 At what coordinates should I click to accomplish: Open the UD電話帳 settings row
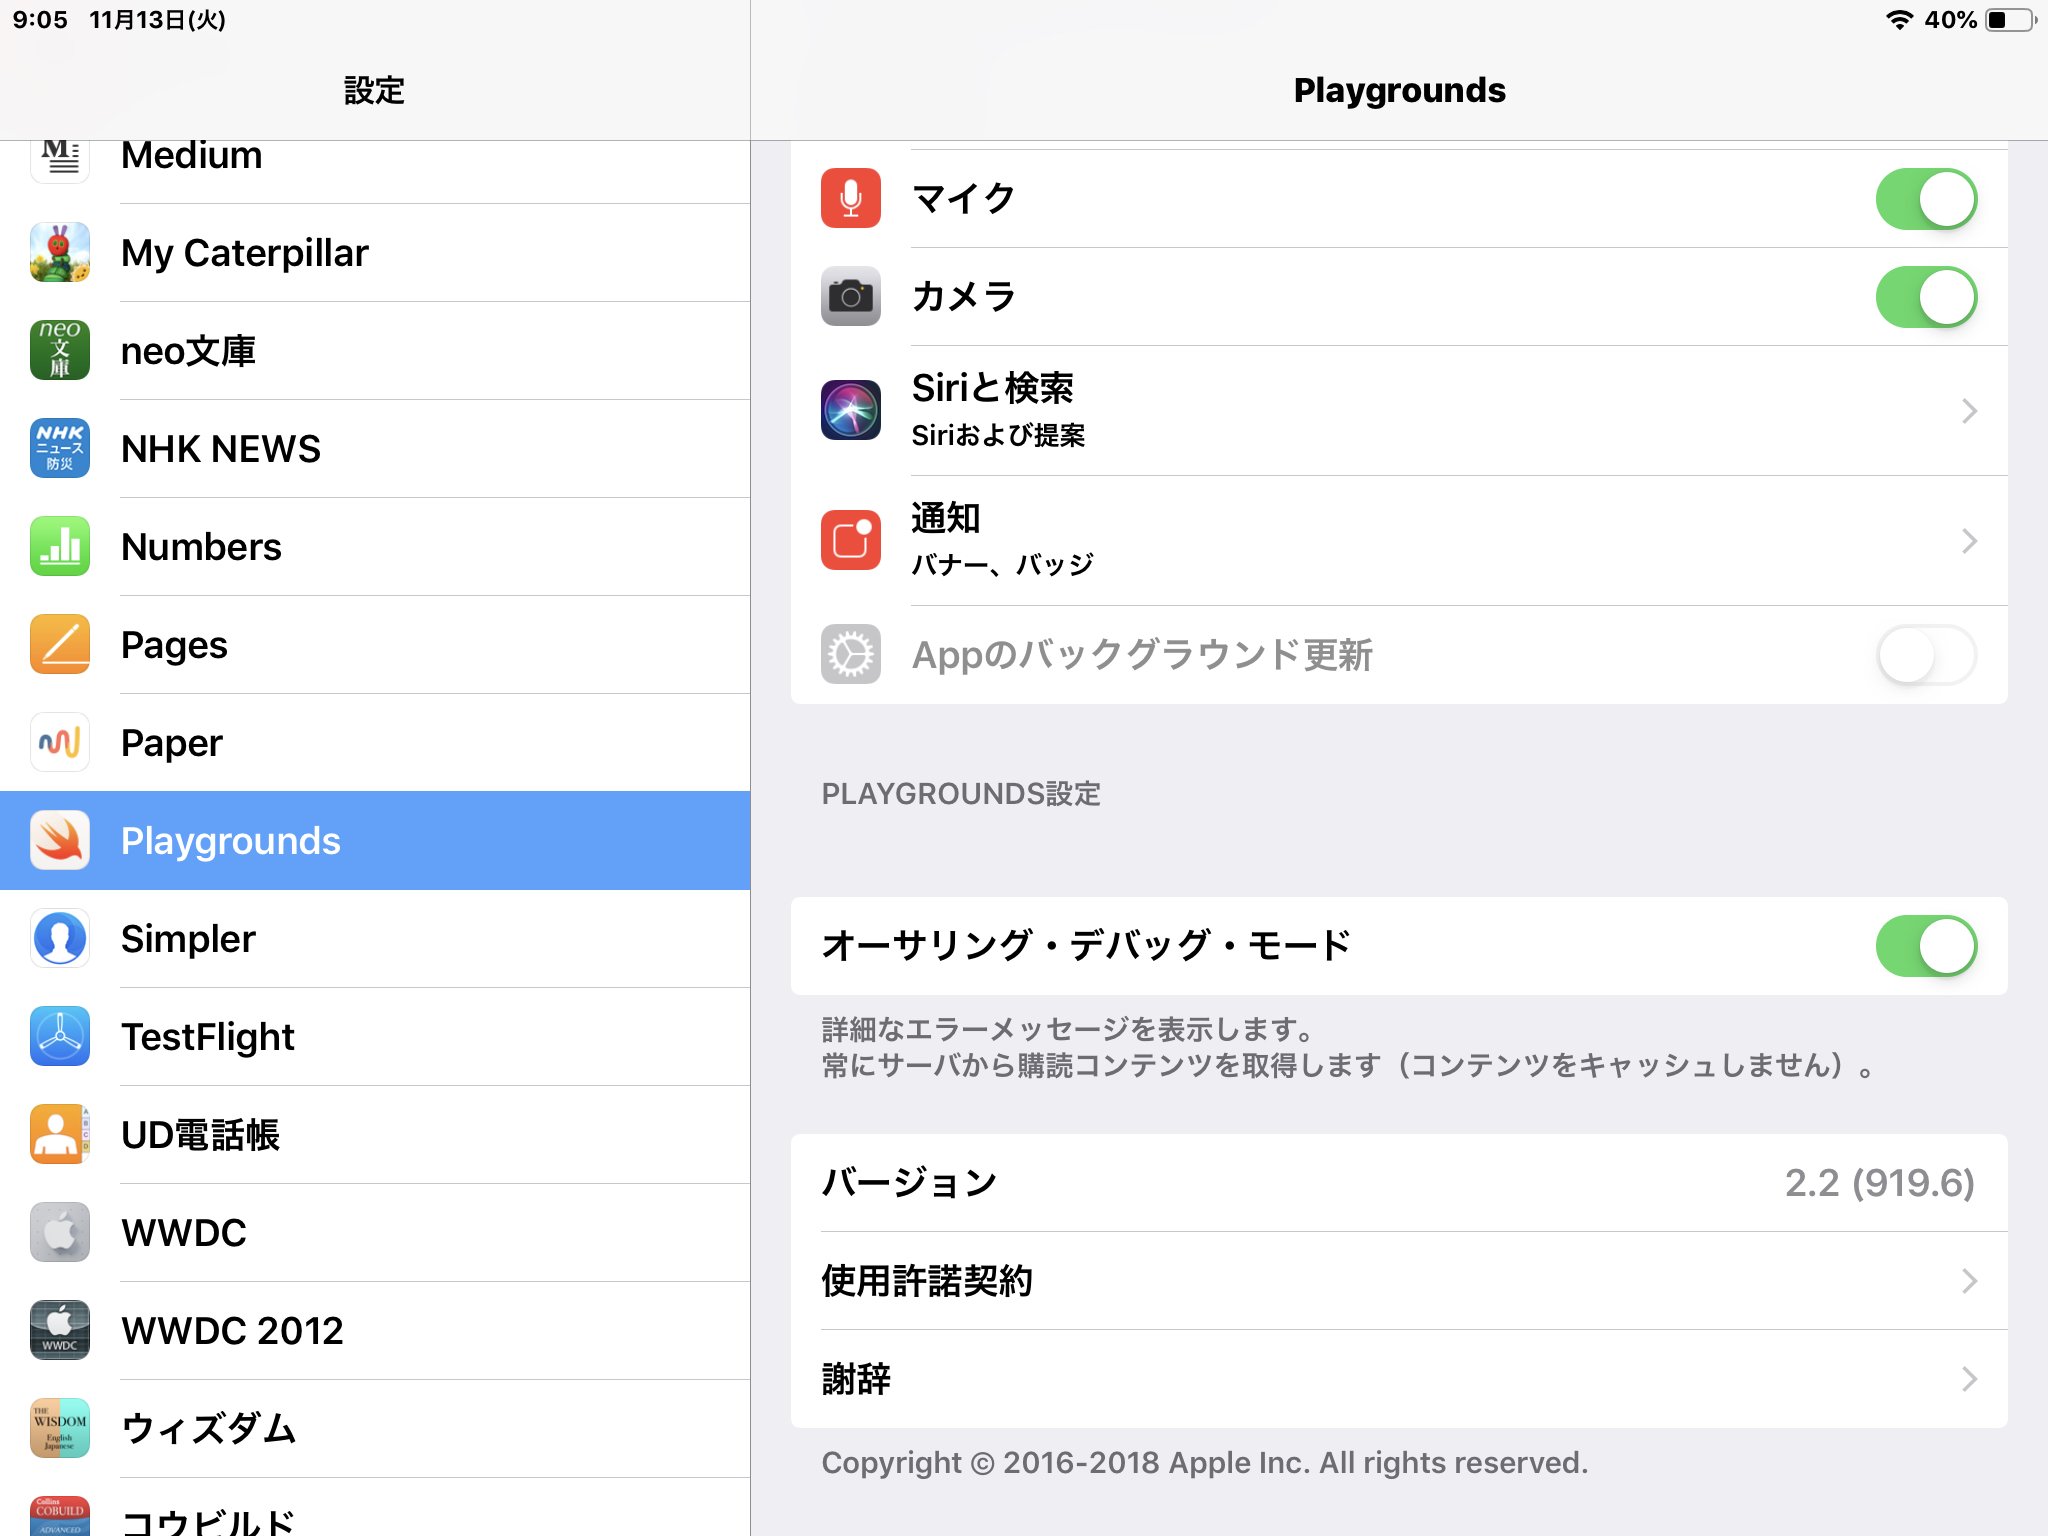[375, 1135]
